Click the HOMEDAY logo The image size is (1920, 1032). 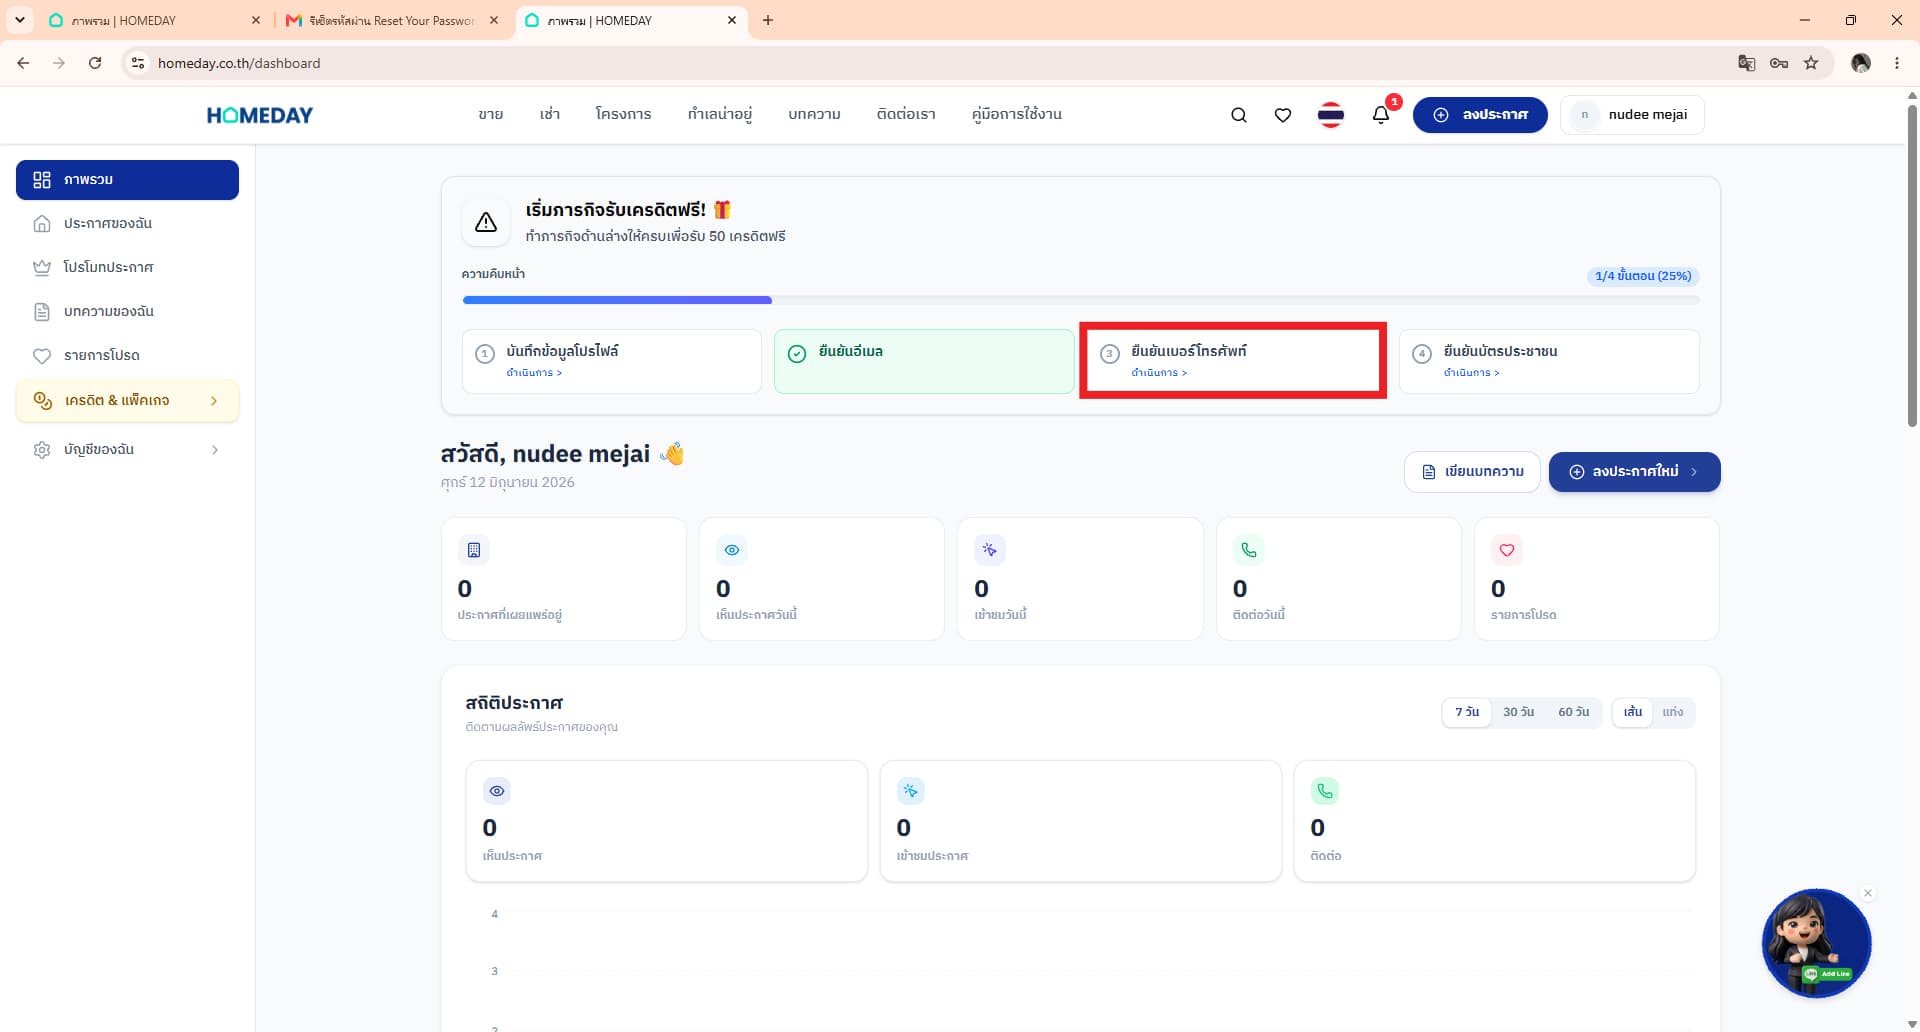pyautogui.click(x=260, y=115)
